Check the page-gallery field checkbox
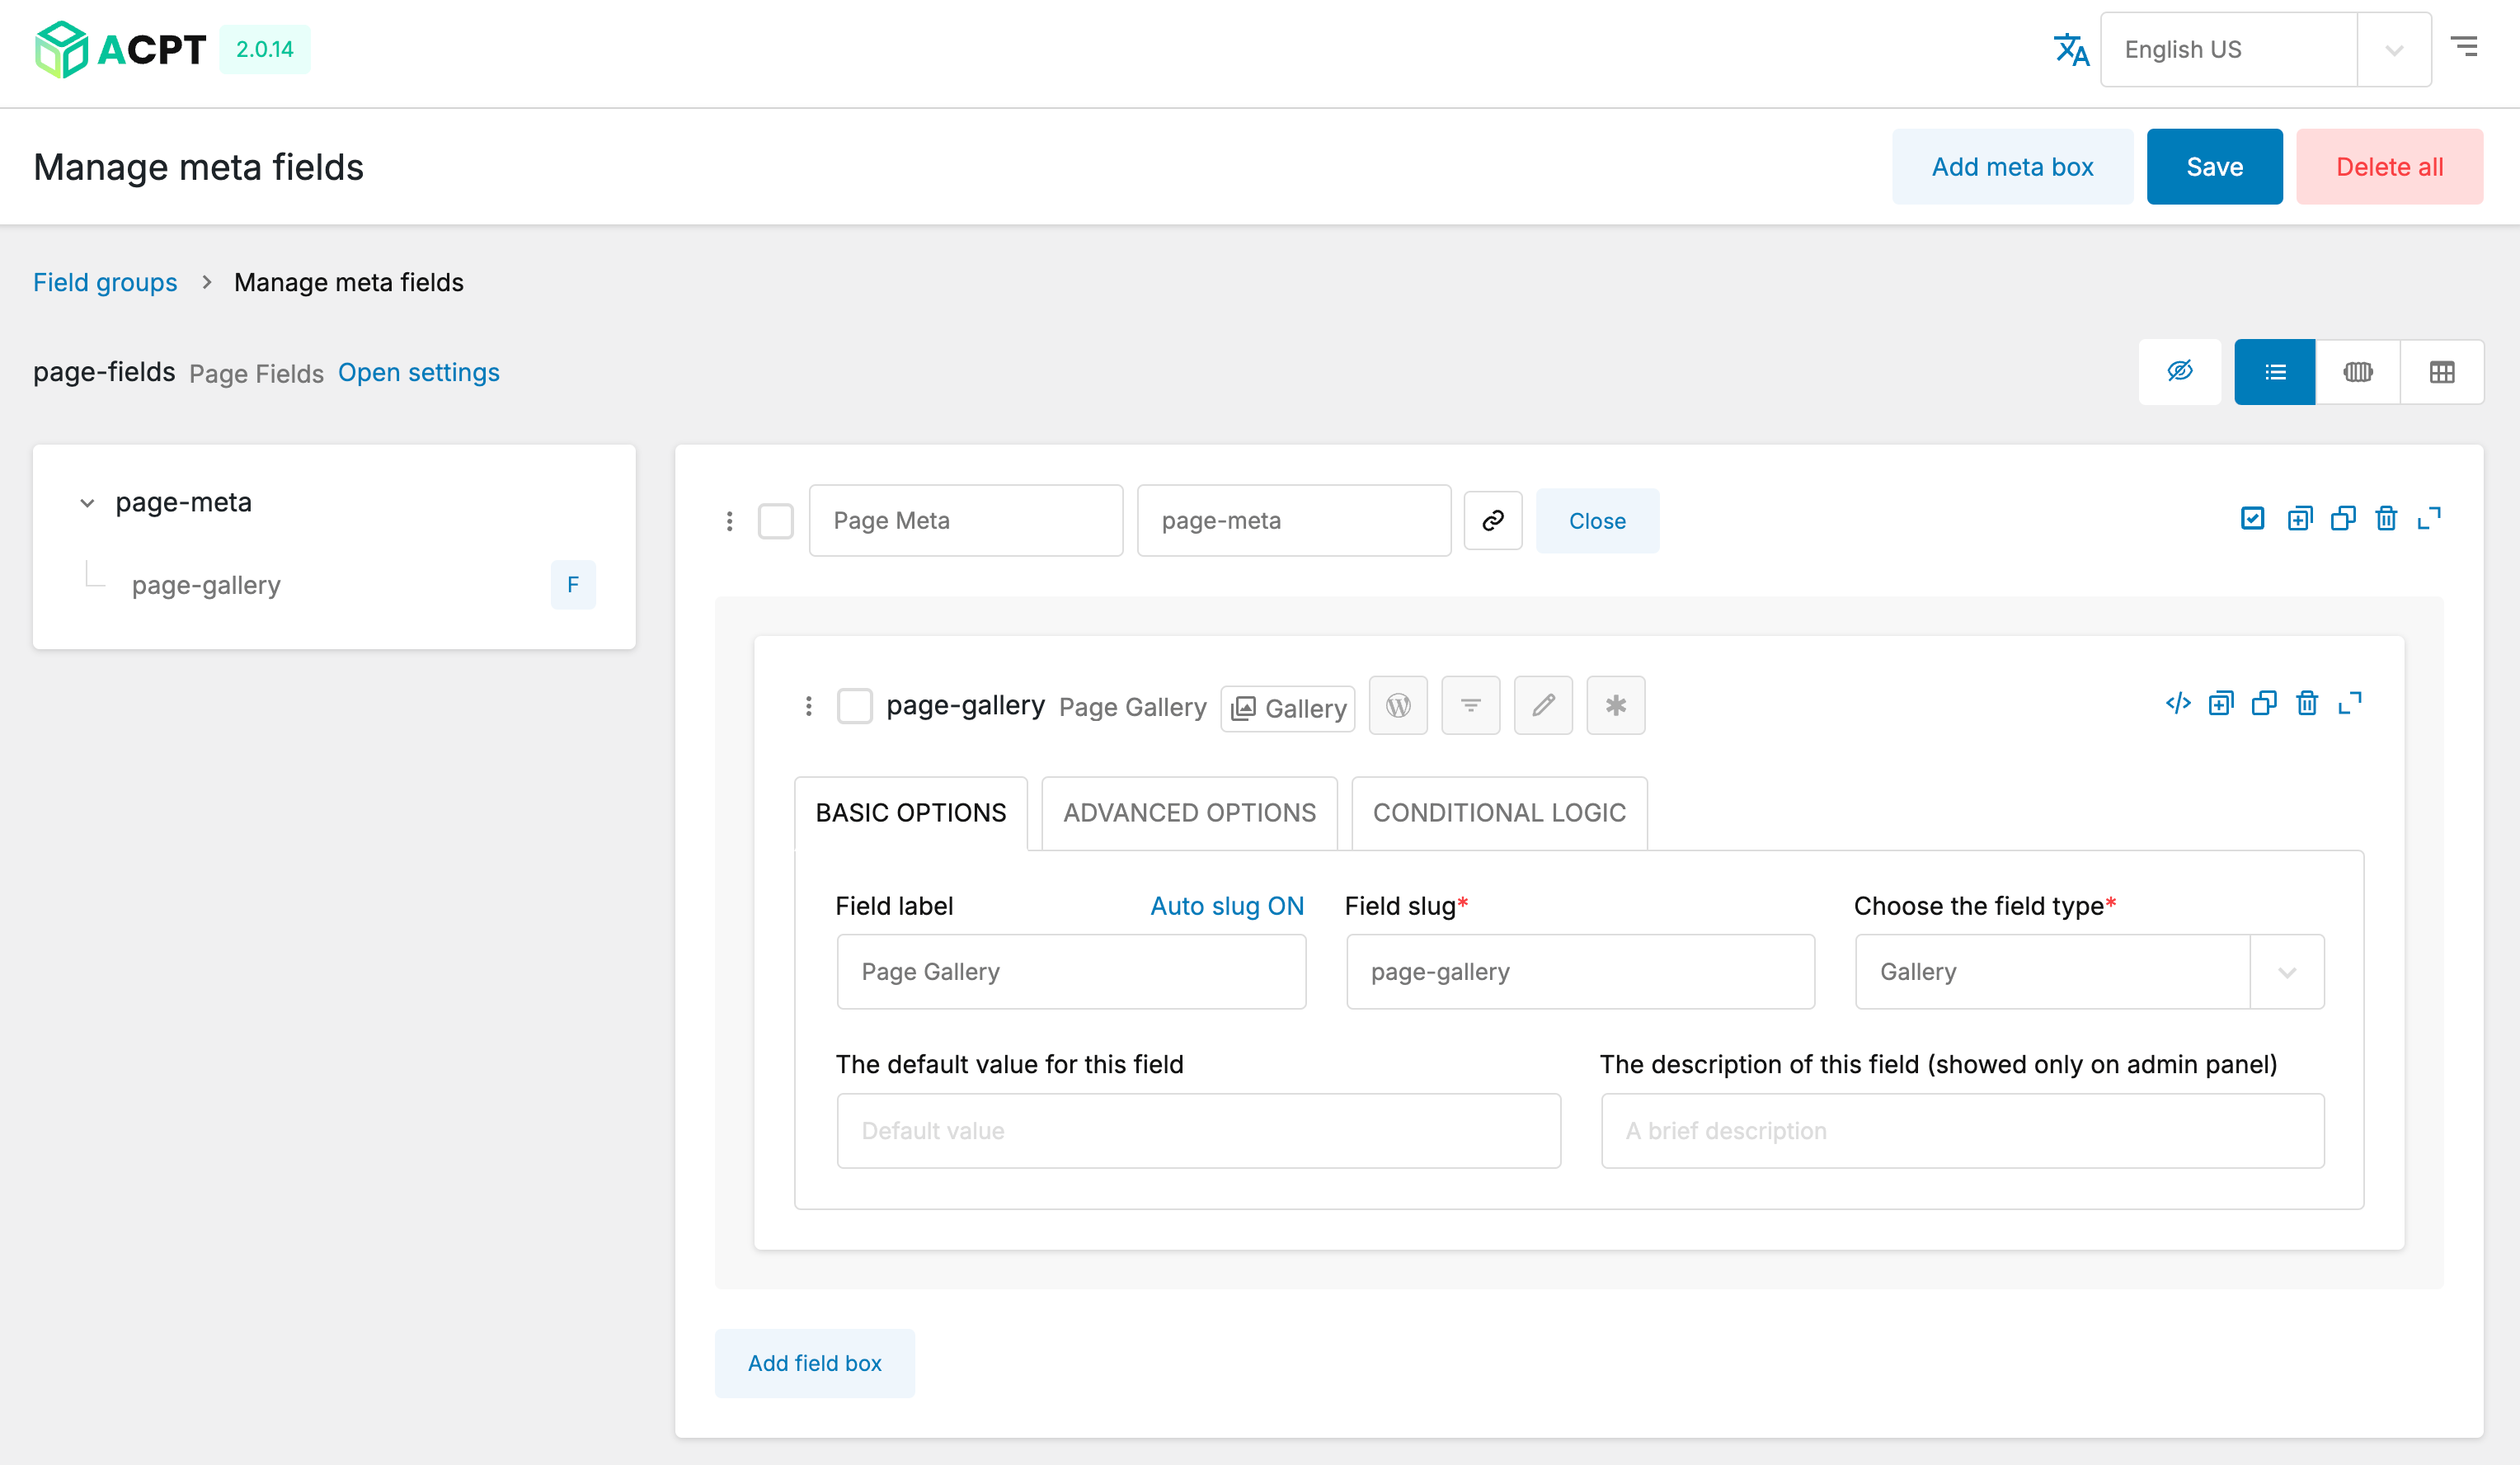This screenshot has width=2520, height=1465. [x=855, y=706]
